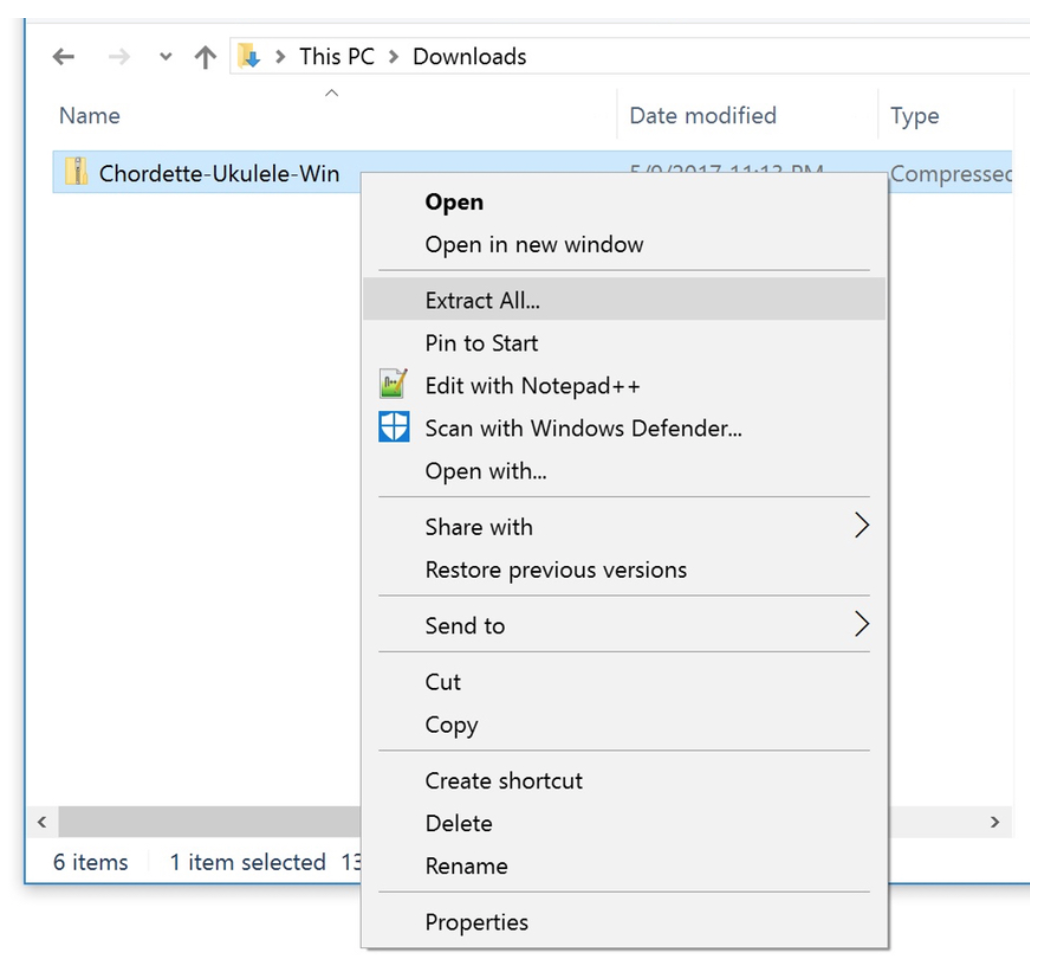
Task: Select Restore previous versions
Action: 555,570
